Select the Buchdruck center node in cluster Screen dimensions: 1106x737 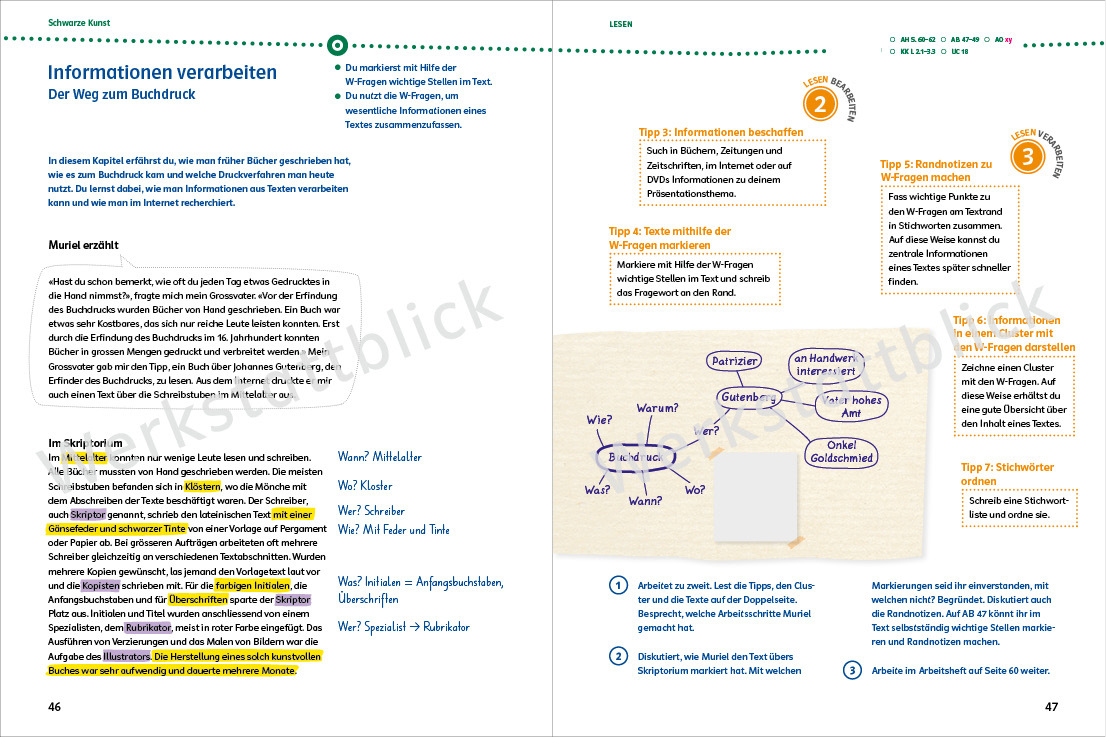635,457
